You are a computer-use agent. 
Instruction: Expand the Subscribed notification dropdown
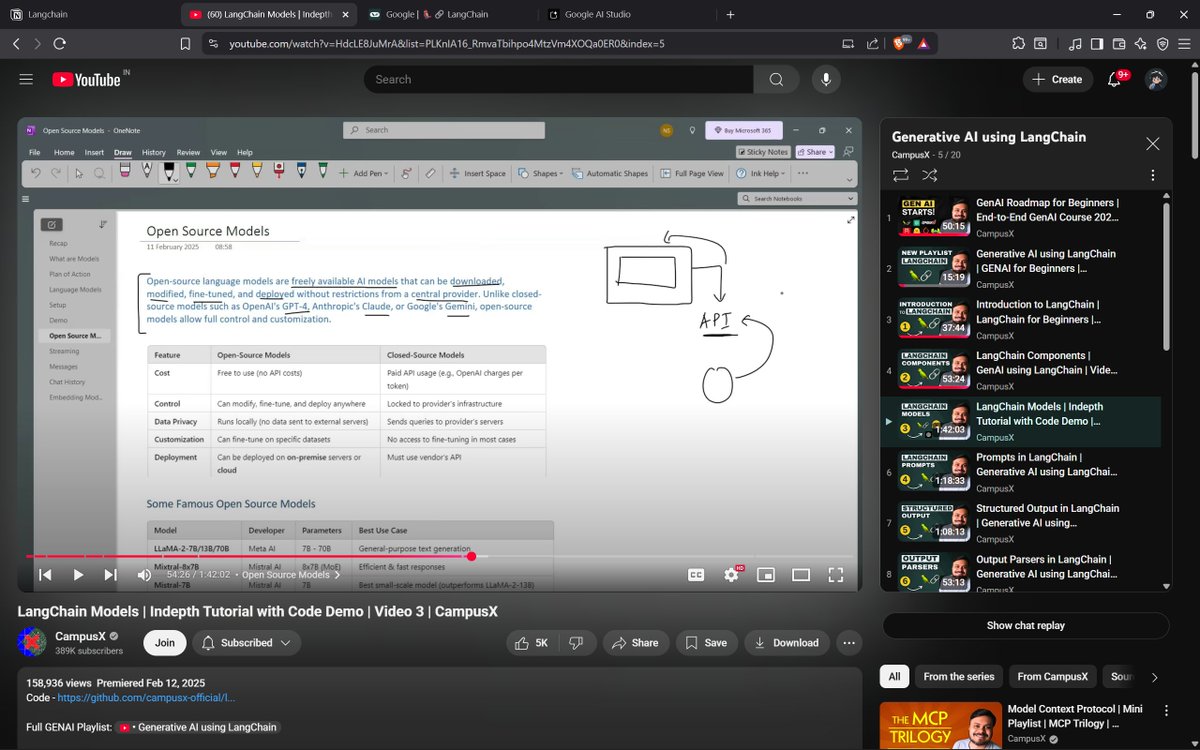pyautogui.click(x=246, y=643)
